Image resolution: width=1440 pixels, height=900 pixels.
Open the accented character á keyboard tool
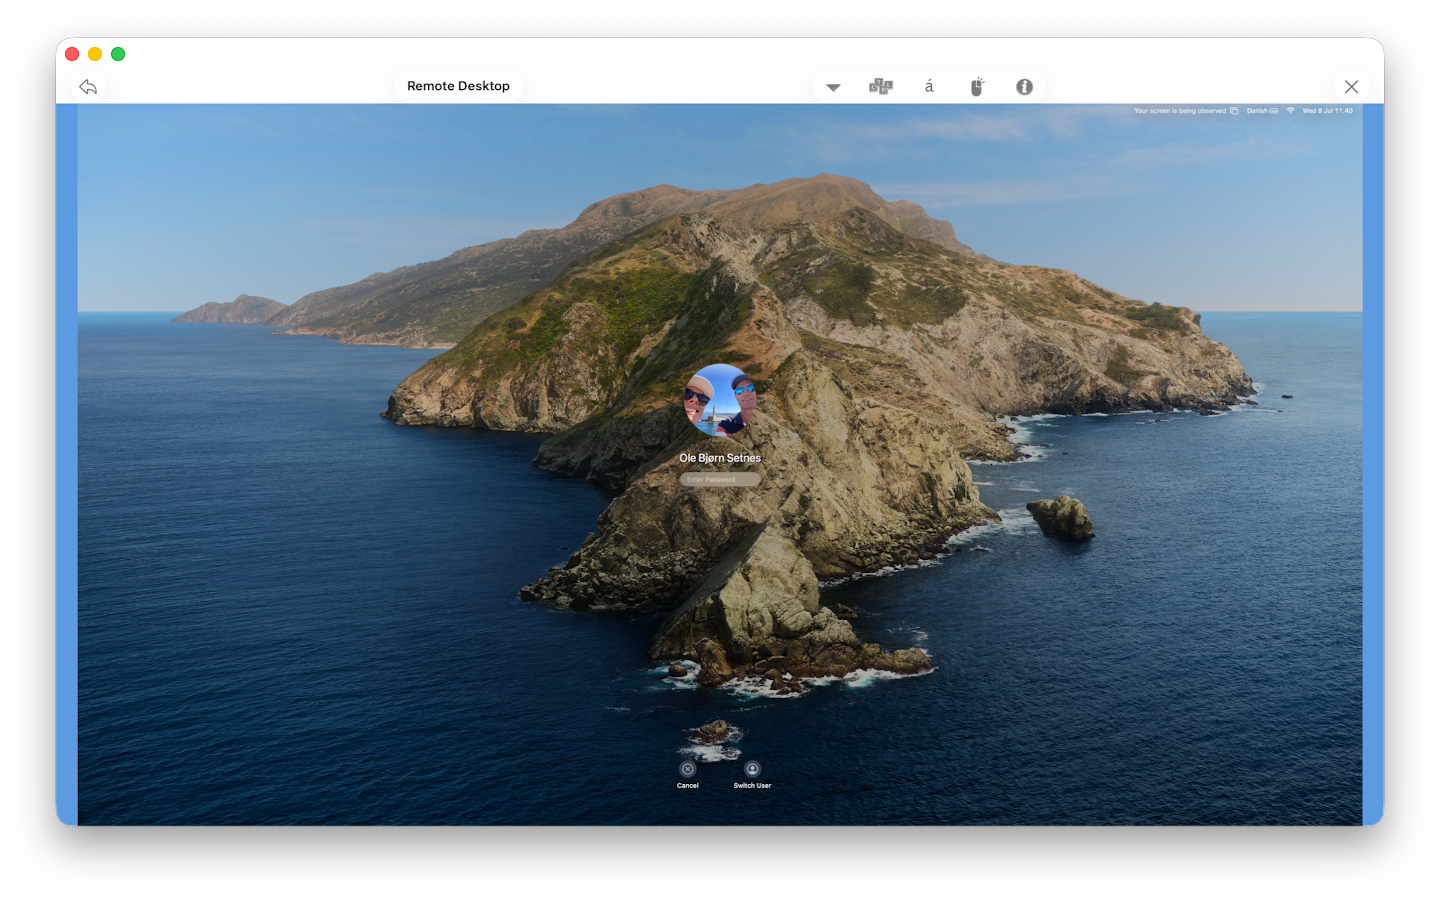929,87
